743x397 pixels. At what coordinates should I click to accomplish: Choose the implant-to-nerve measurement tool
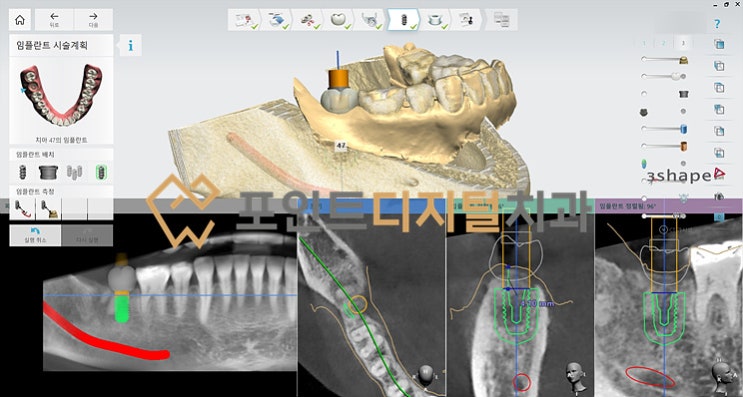coord(22,209)
